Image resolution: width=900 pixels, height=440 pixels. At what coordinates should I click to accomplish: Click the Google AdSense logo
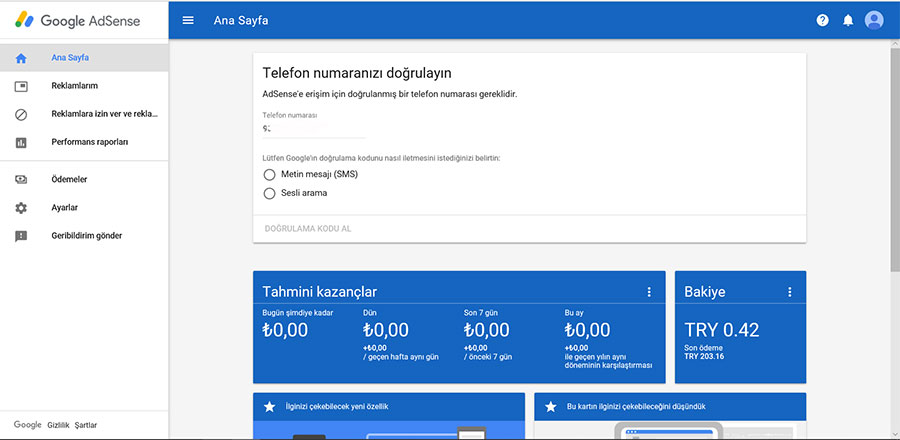pyautogui.click(x=77, y=21)
